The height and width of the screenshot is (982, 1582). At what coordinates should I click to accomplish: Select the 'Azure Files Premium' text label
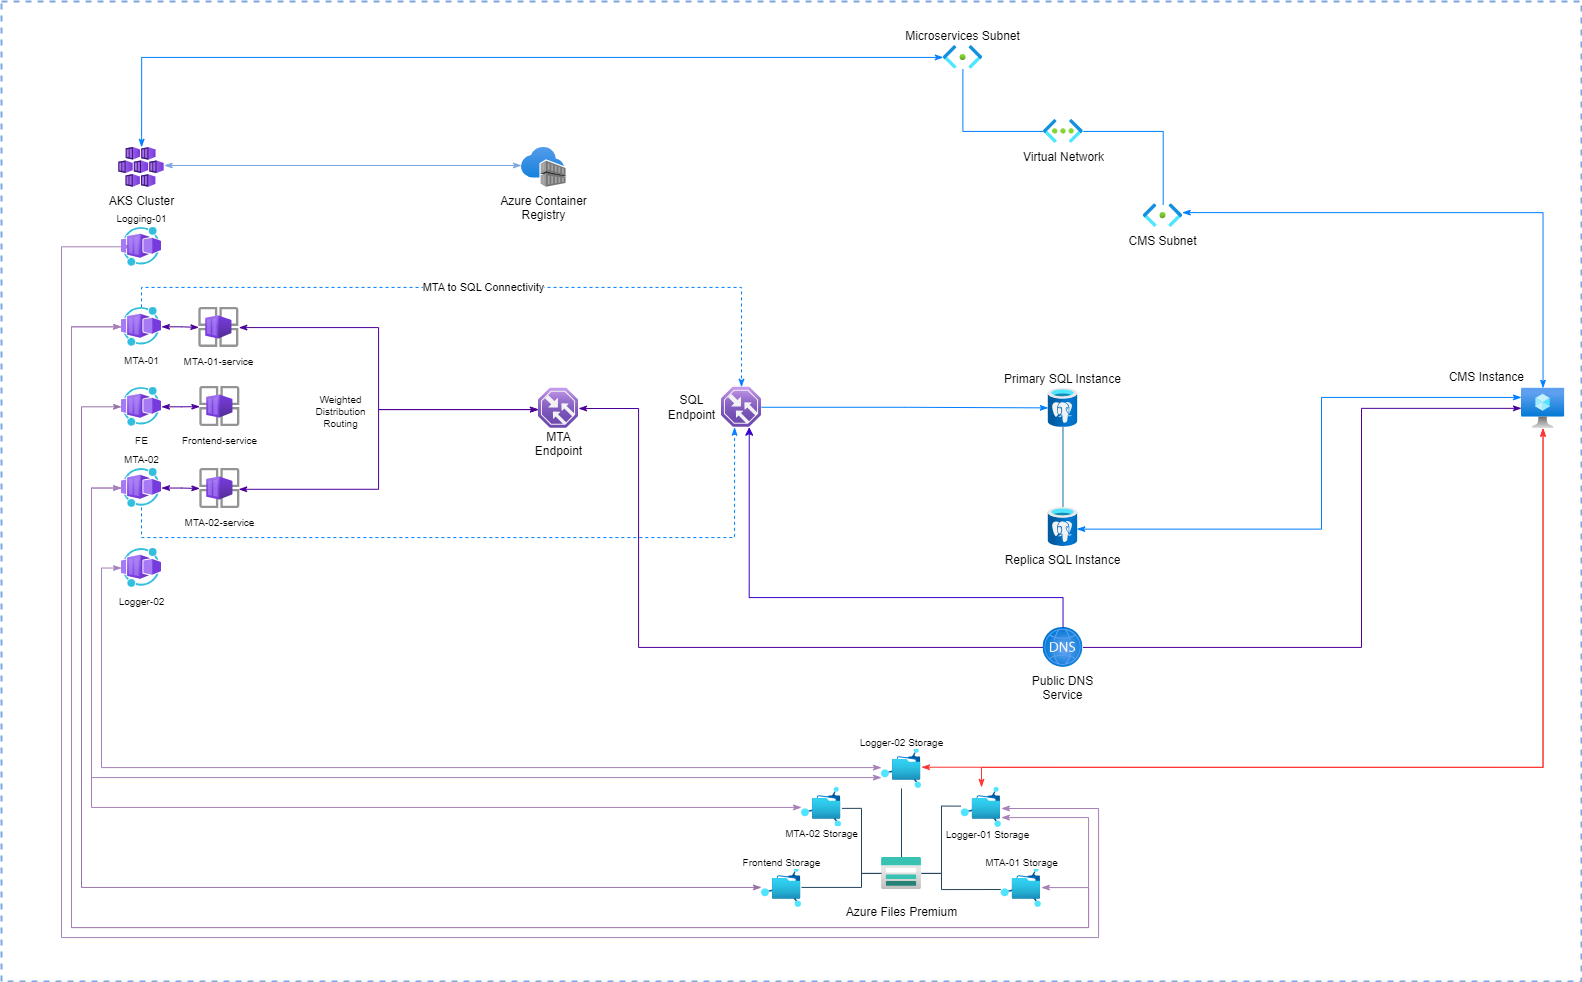click(901, 912)
